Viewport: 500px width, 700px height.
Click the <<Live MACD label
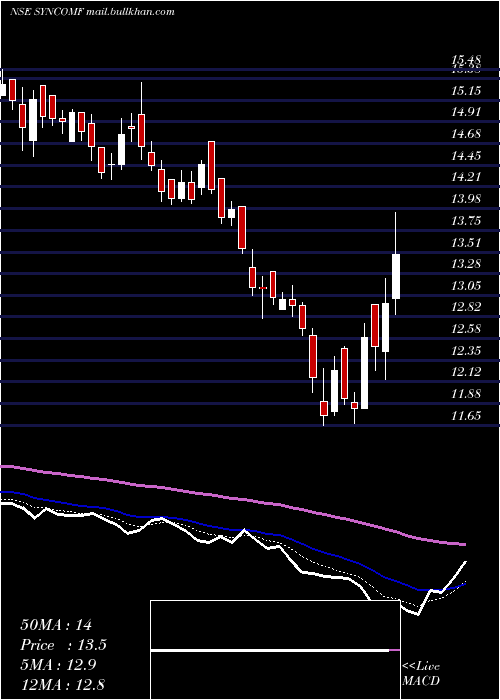tap(421, 674)
